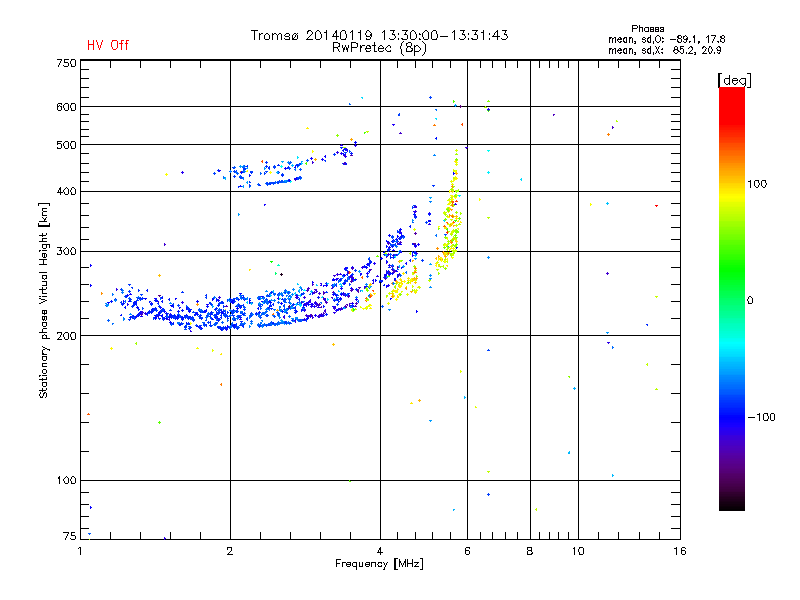Image resolution: width=800 pixels, height=600 pixels.
Task: Click the y-axis tick label '200'
Action: click(x=66, y=336)
